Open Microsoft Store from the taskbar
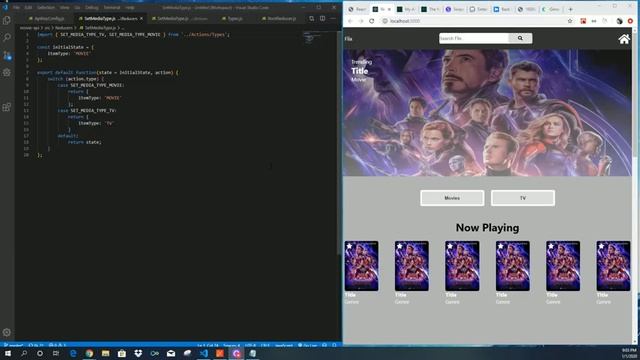Image resolution: width=640 pixels, height=360 pixels. pos(122,353)
